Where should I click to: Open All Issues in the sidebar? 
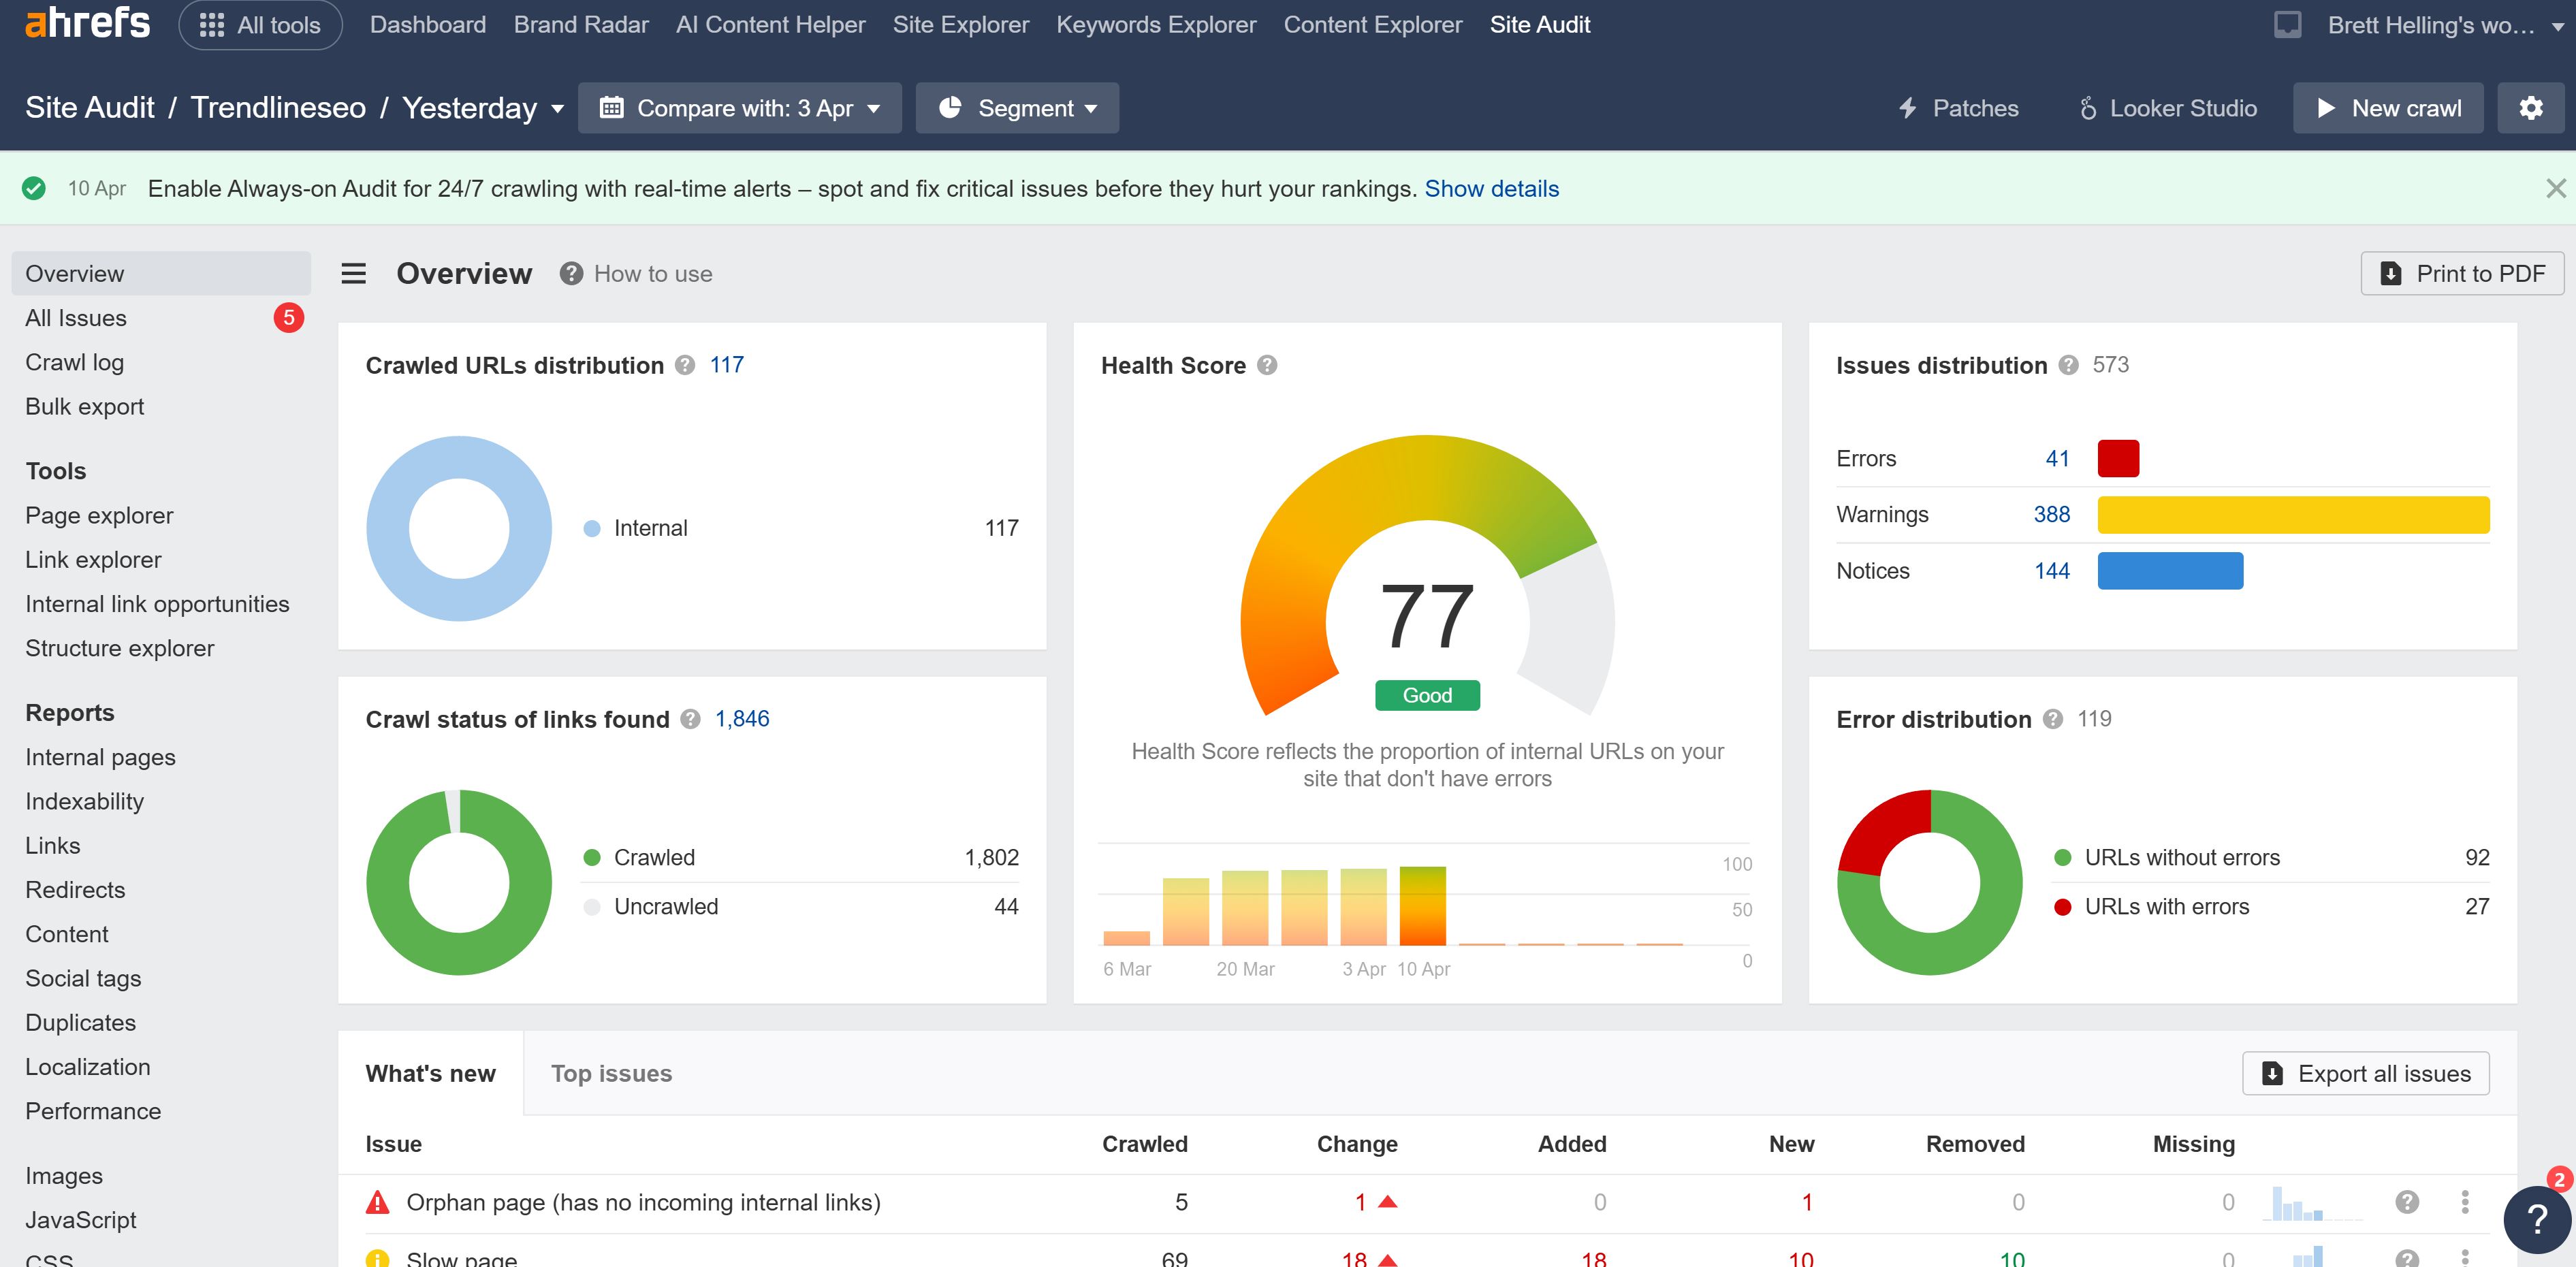coord(76,318)
